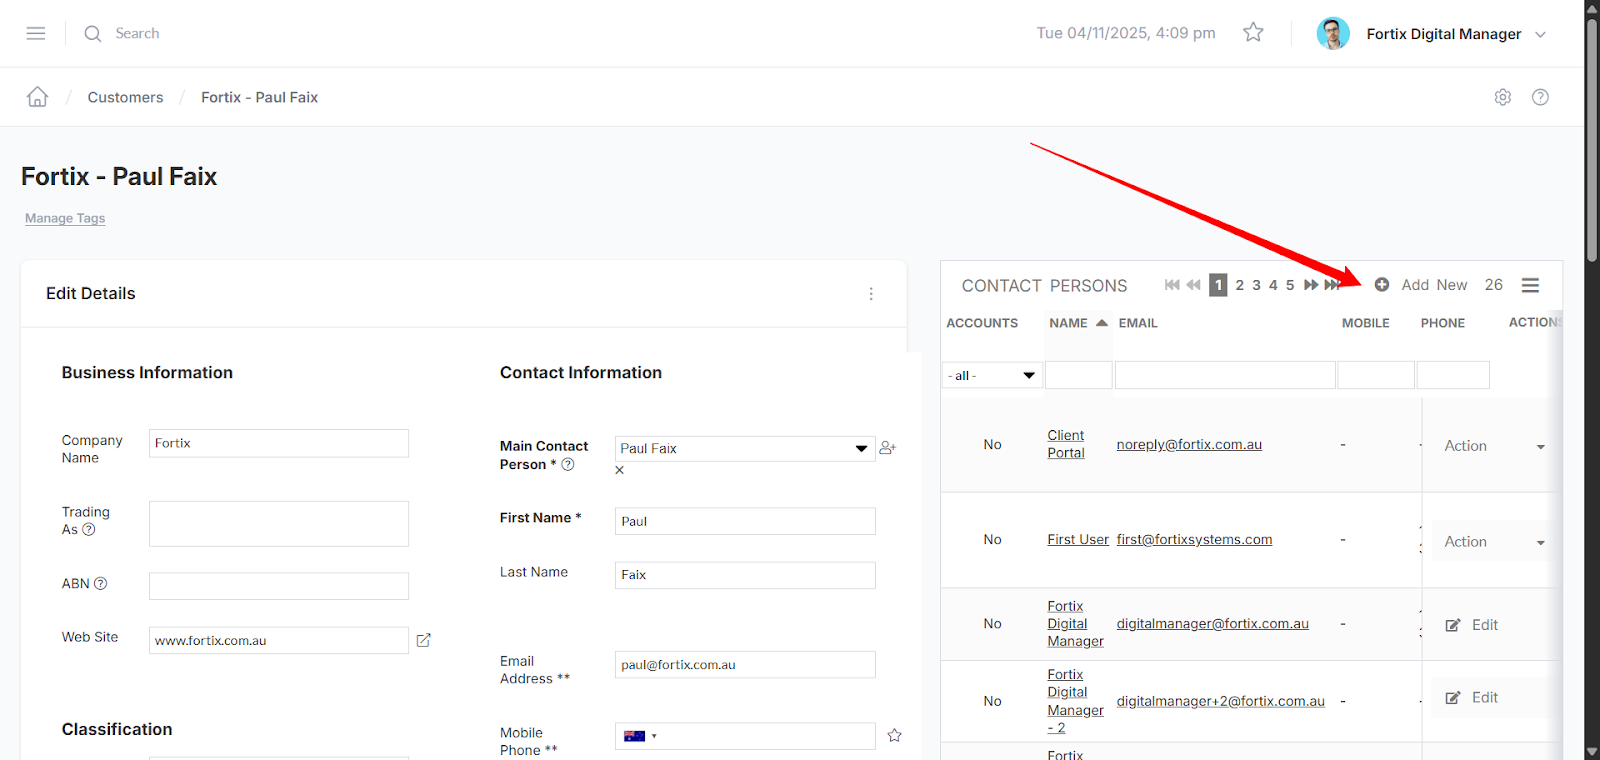
Task: Open the Edit Details three-dot menu
Action: (871, 294)
